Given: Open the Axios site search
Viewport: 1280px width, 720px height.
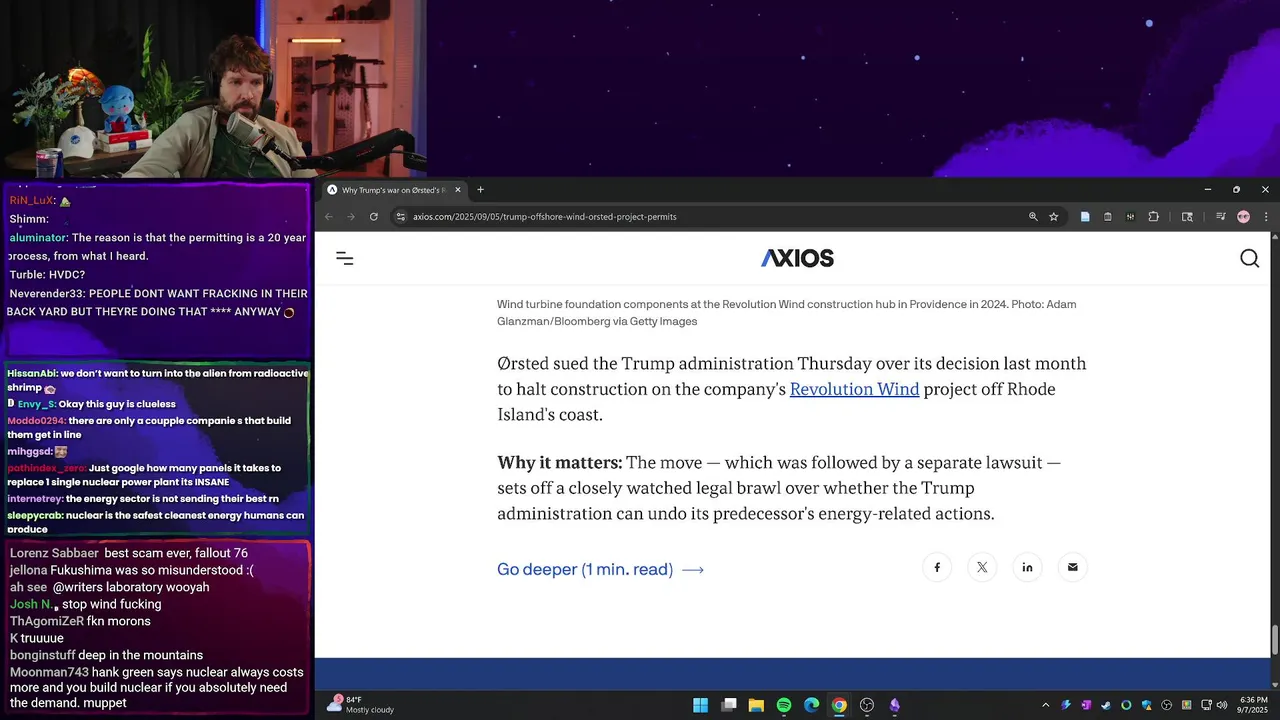Looking at the screenshot, I should (x=1249, y=259).
